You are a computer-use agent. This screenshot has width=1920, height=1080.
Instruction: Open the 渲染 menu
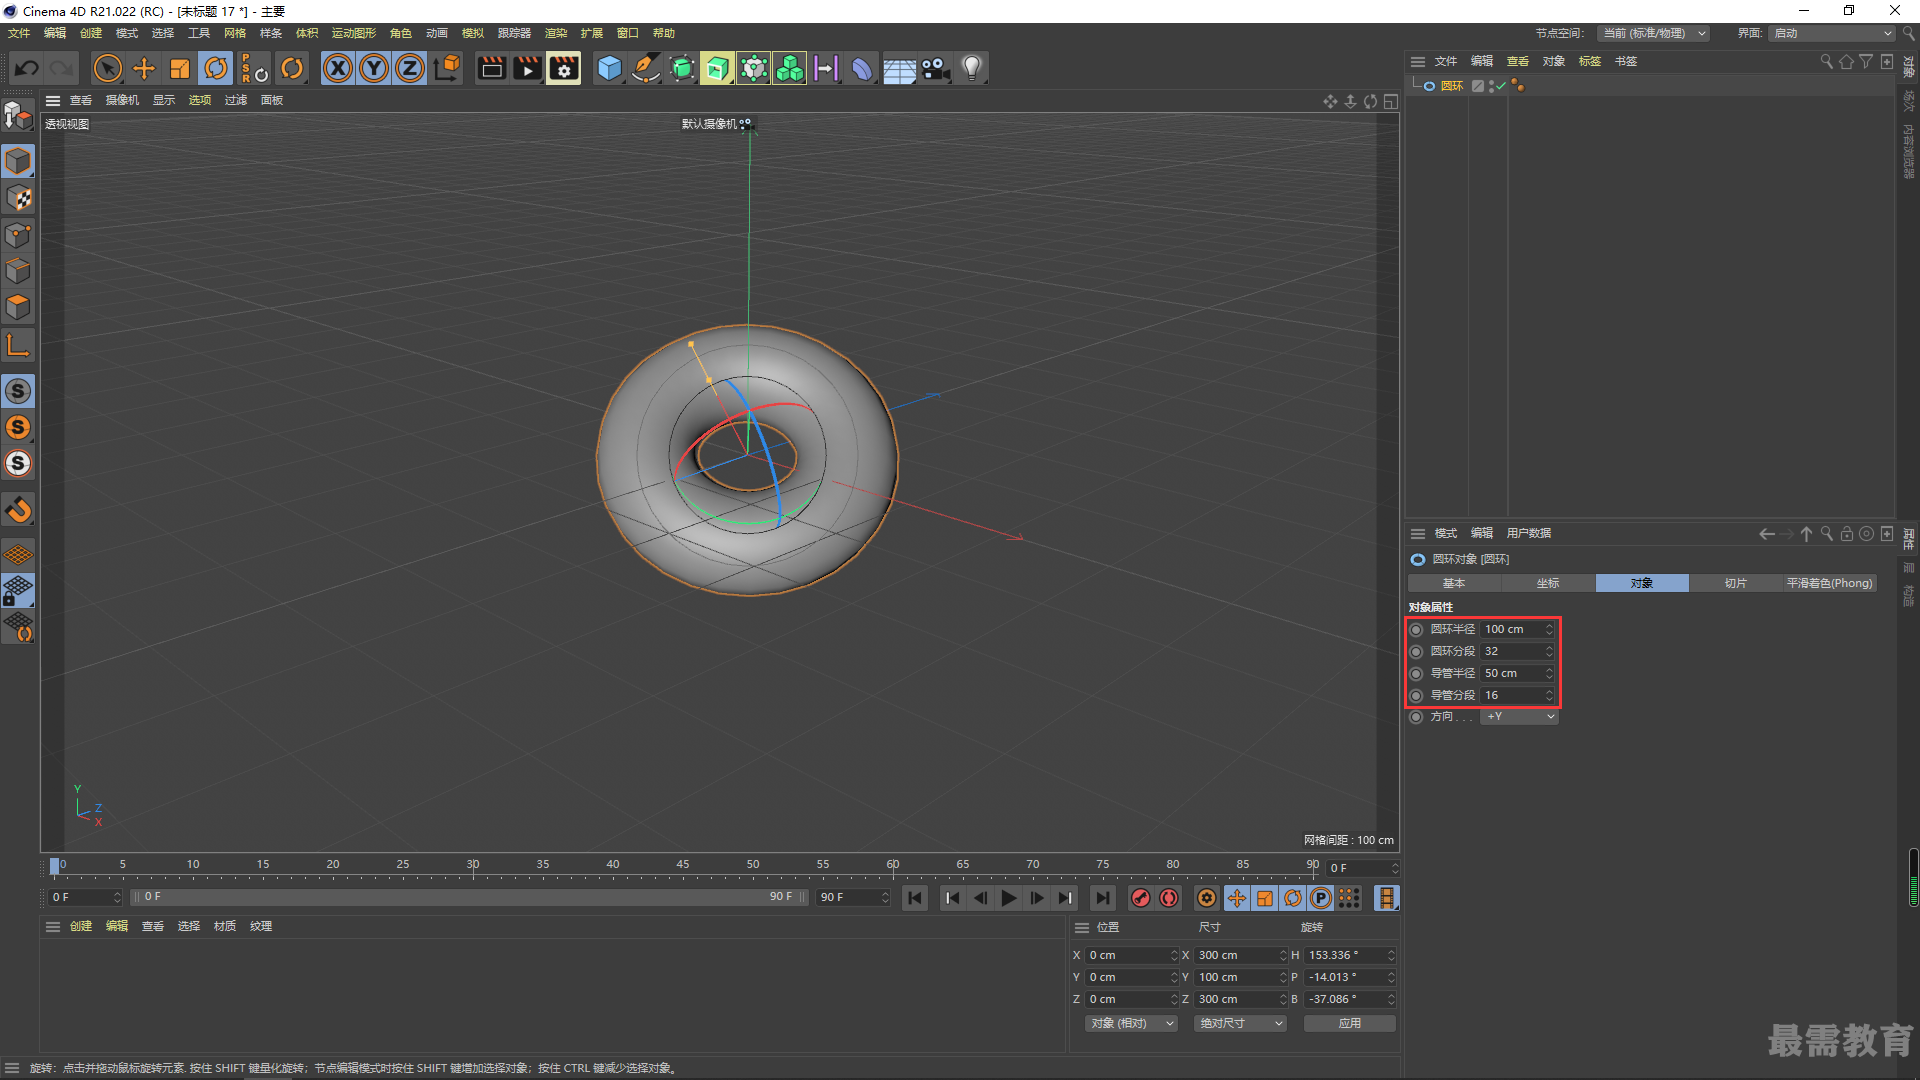coord(556,33)
